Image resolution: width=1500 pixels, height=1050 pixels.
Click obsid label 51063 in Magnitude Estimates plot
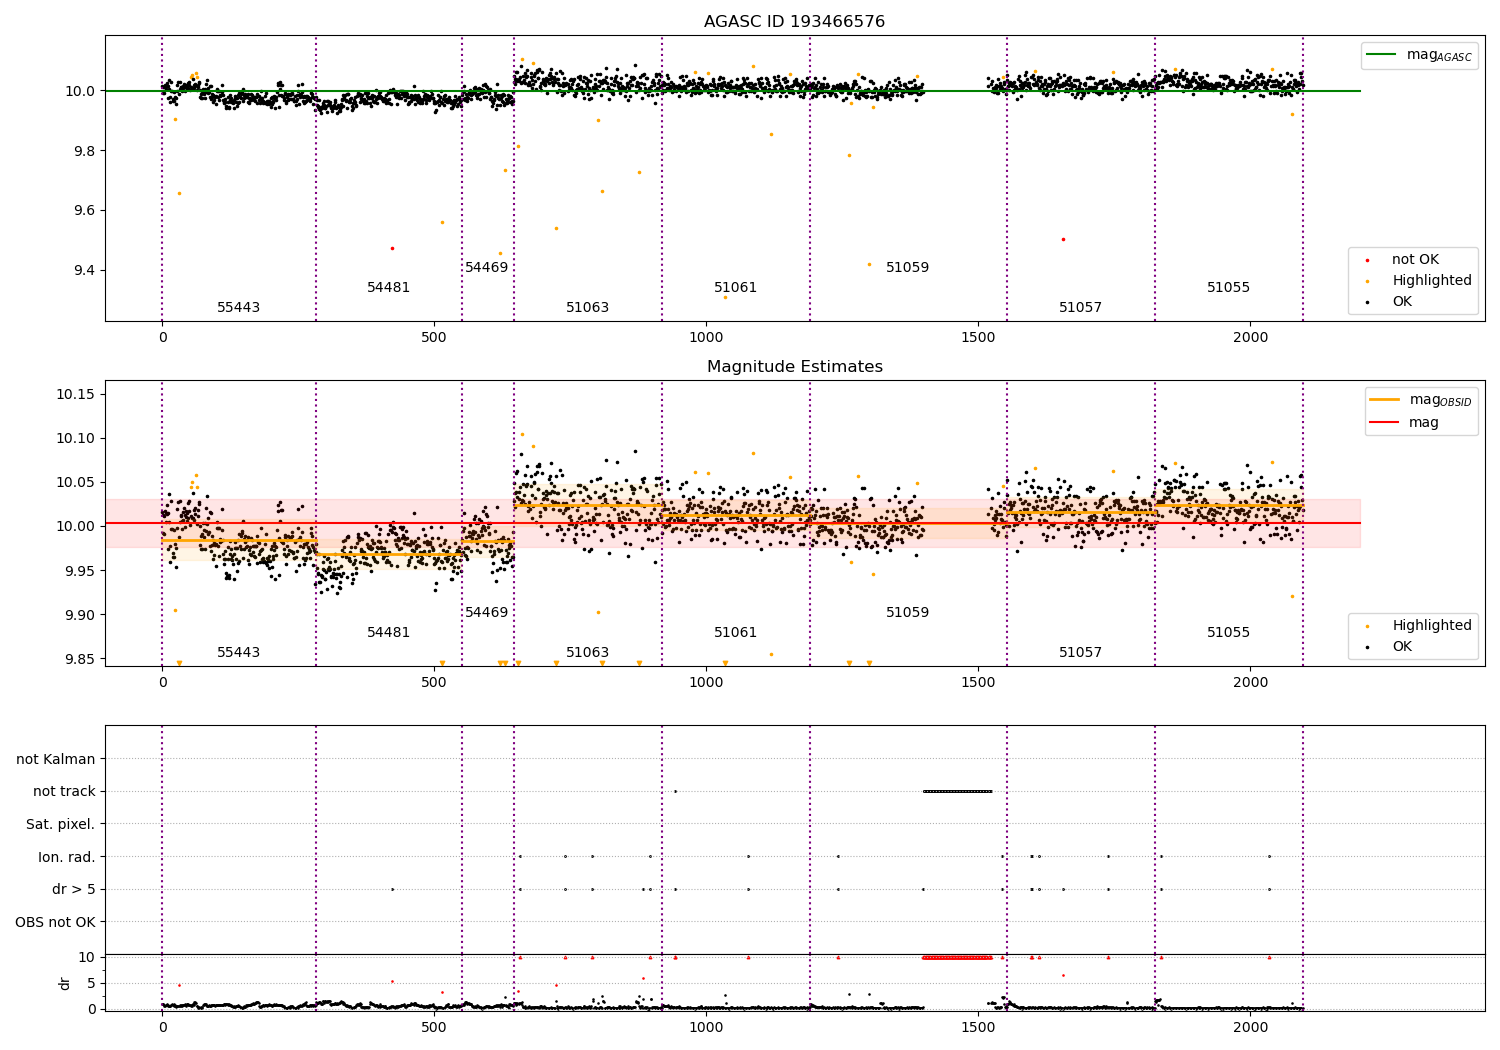pos(587,653)
